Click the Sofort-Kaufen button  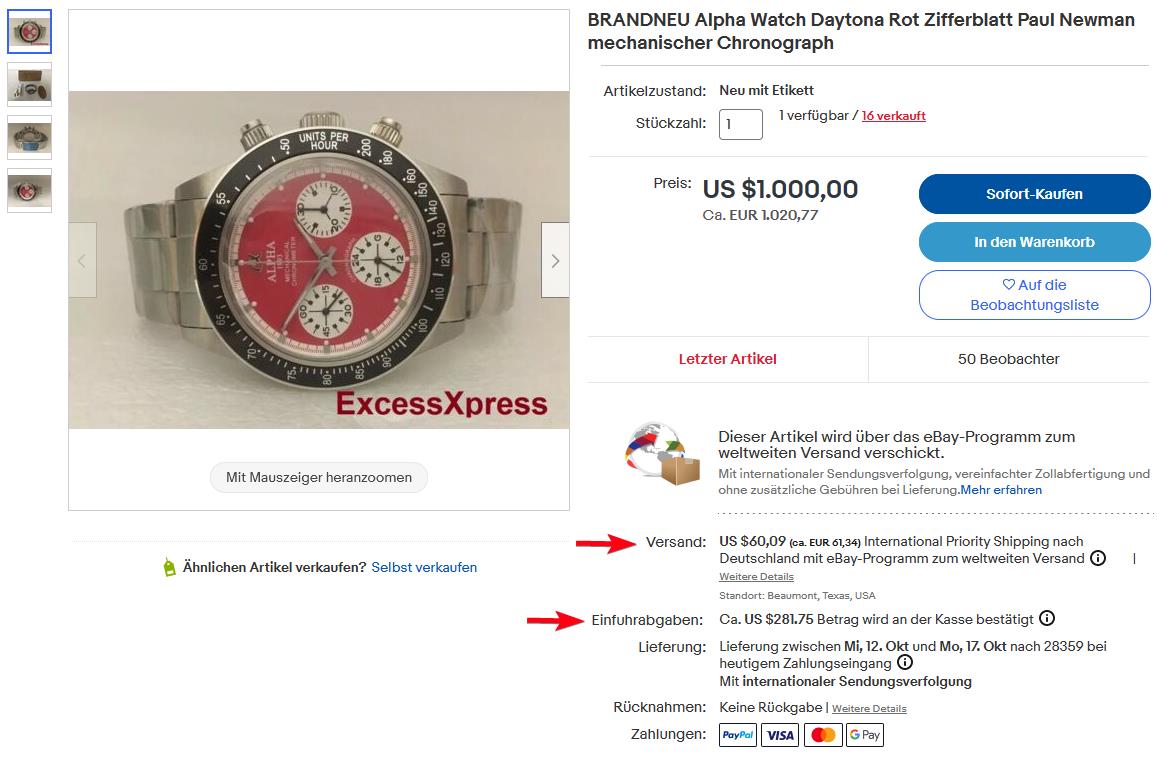(1035, 194)
